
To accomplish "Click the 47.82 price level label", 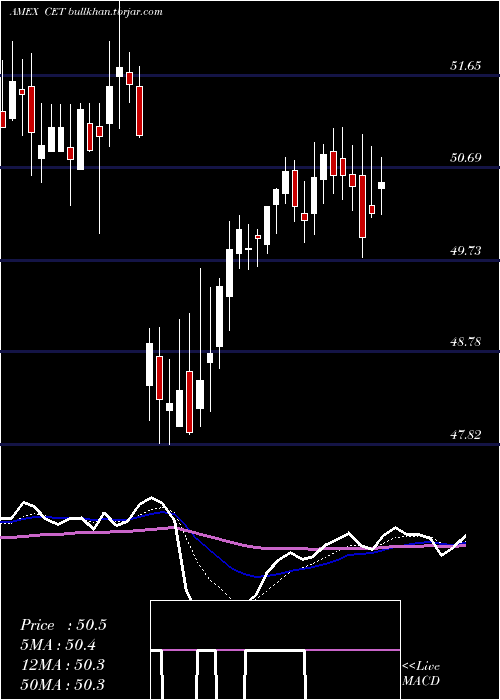I will pos(465,434).
